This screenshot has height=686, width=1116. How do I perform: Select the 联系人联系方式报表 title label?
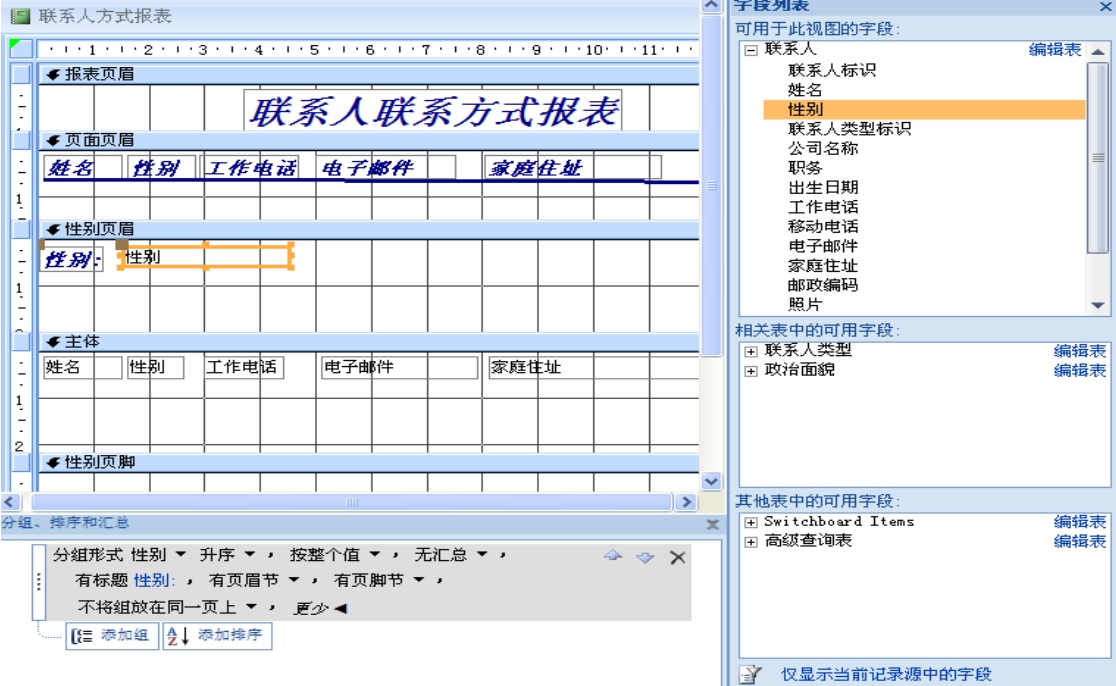pos(432,112)
